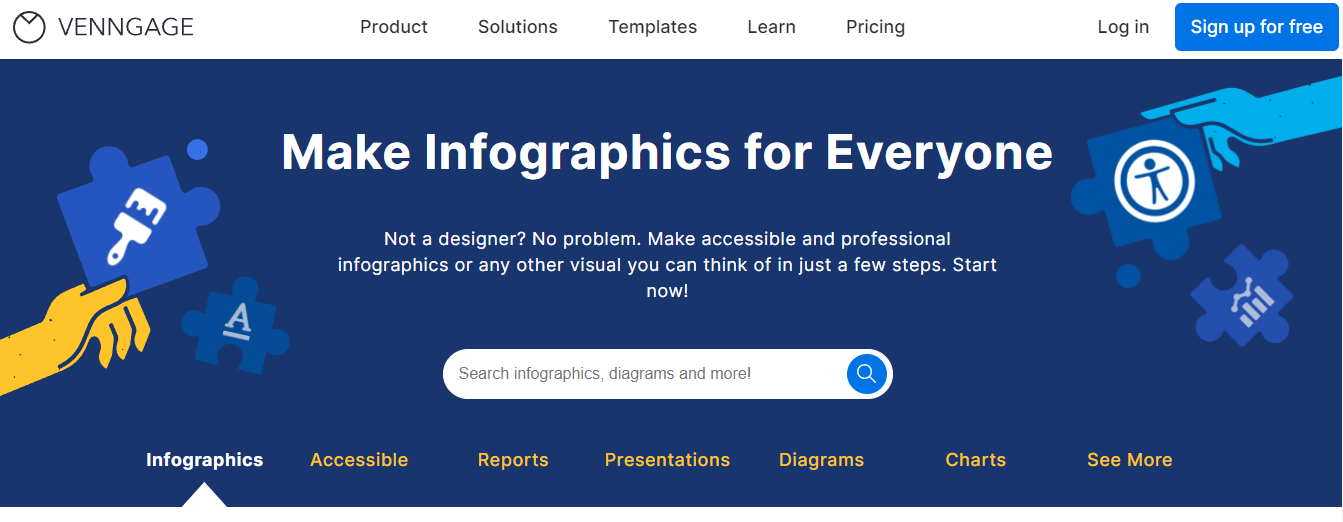Image resolution: width=1343 pixels, height=522 pixels.
Task: Click Sign up for free button
Action: pos(1257,27)
